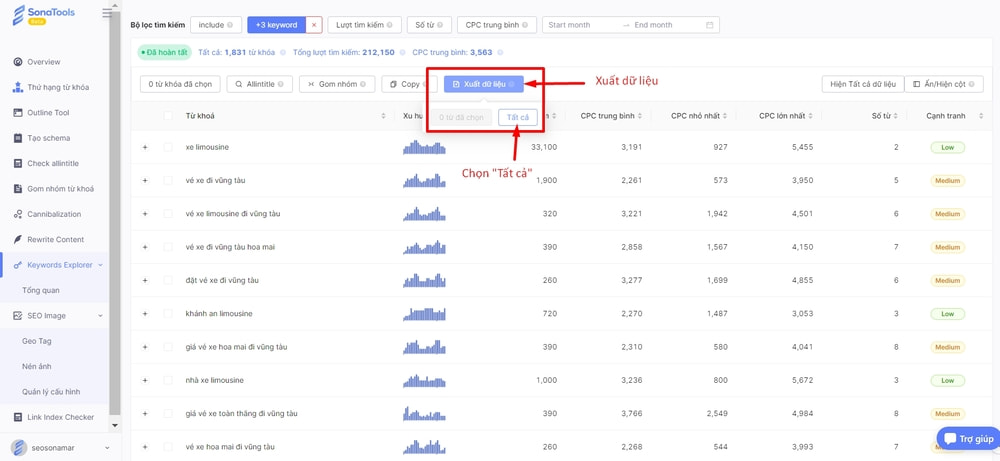Expand the vé xe hoa mai đi vũng tàu row
The height and width of the screenshot is (461, 1000).
point(145,447)
